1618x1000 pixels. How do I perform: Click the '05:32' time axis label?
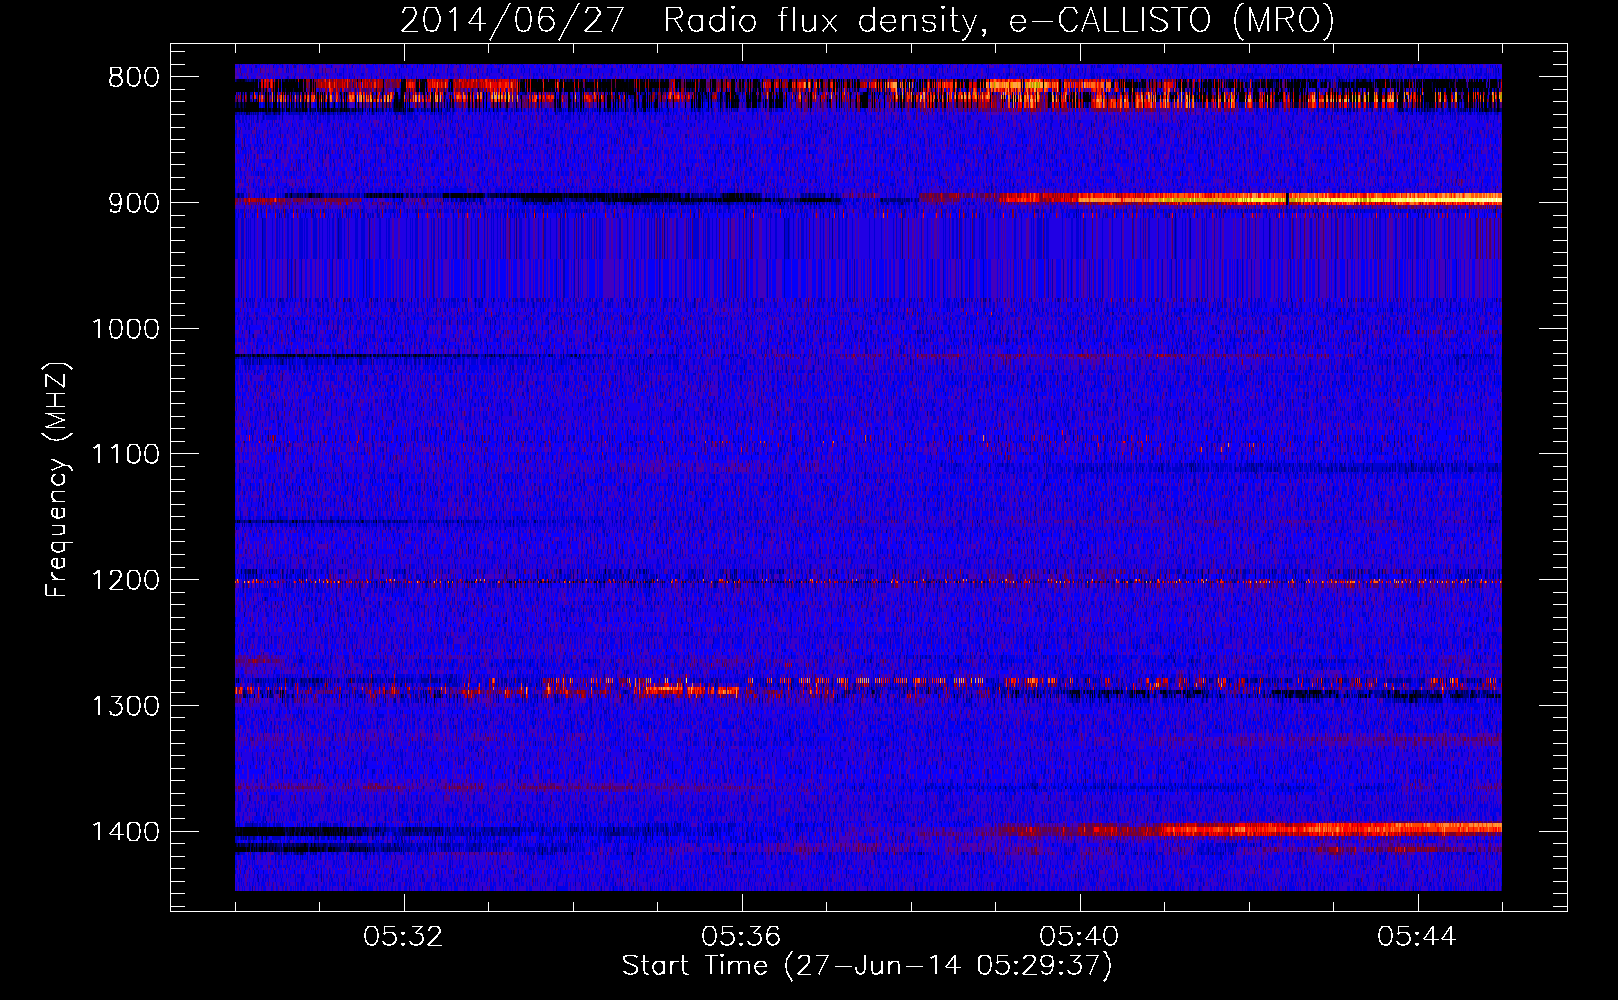[403, 937]
